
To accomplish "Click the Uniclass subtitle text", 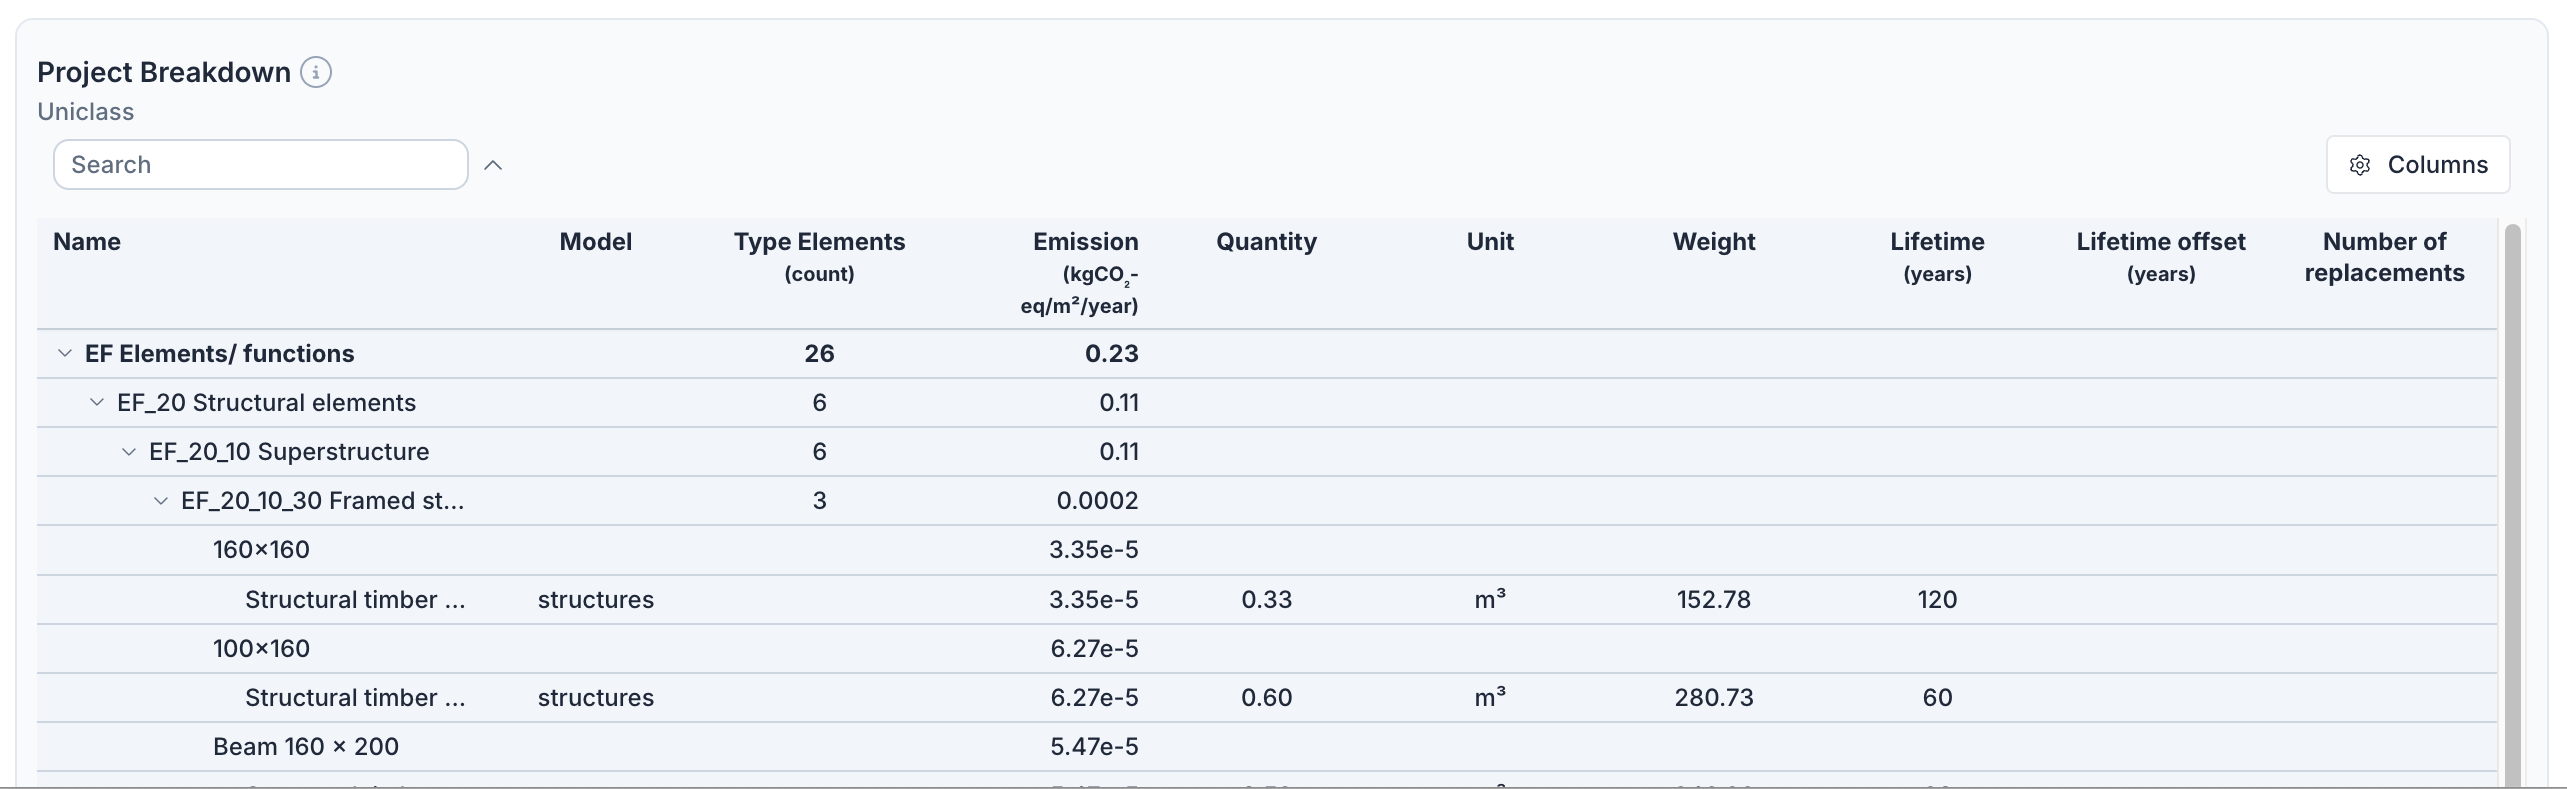I will [x=86, y=112].
